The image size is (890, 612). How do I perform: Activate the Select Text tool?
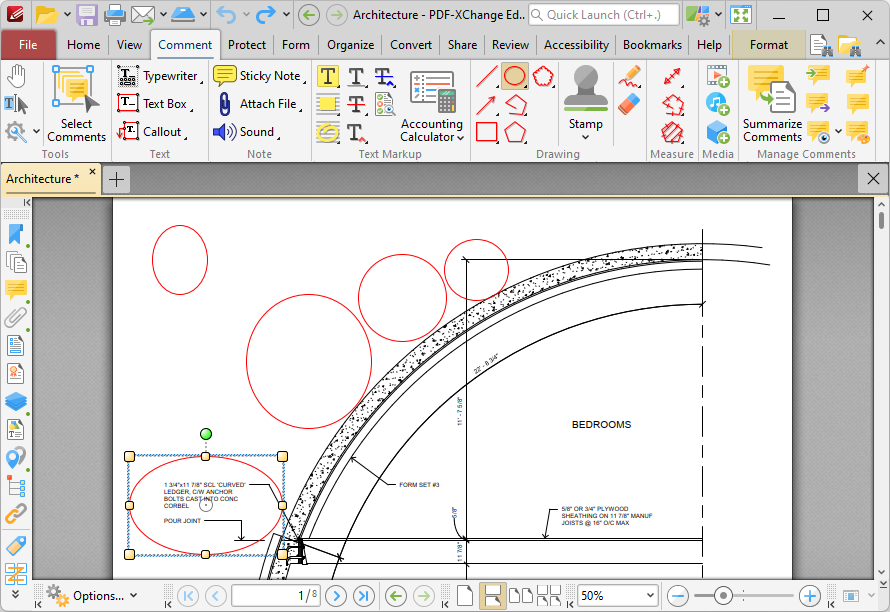pos(16,104)
